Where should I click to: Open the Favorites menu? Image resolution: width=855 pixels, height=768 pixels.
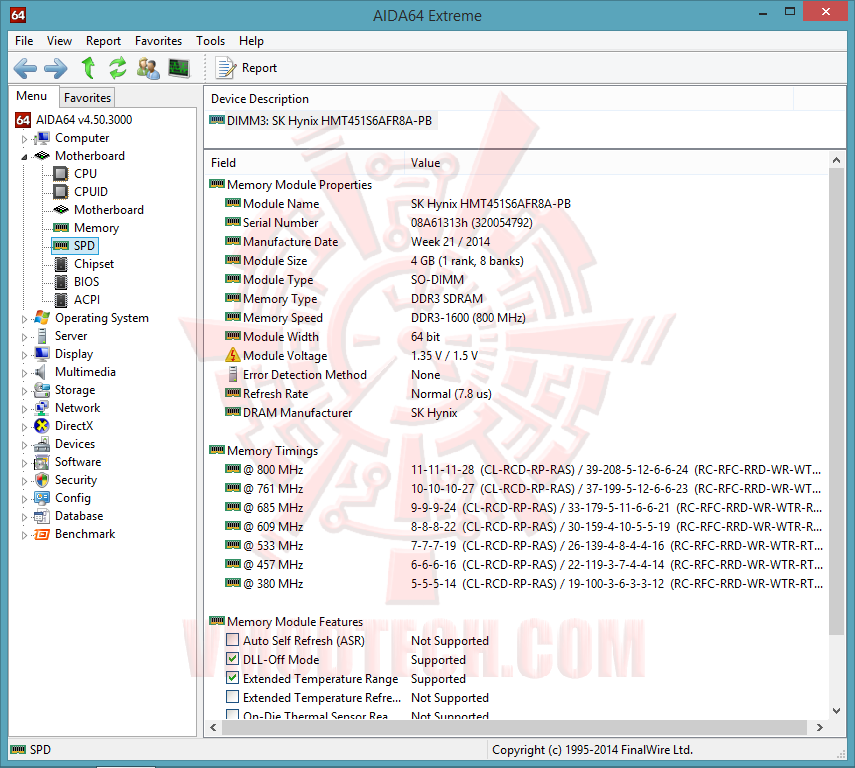pyautogui.click(x=159, y=41)
